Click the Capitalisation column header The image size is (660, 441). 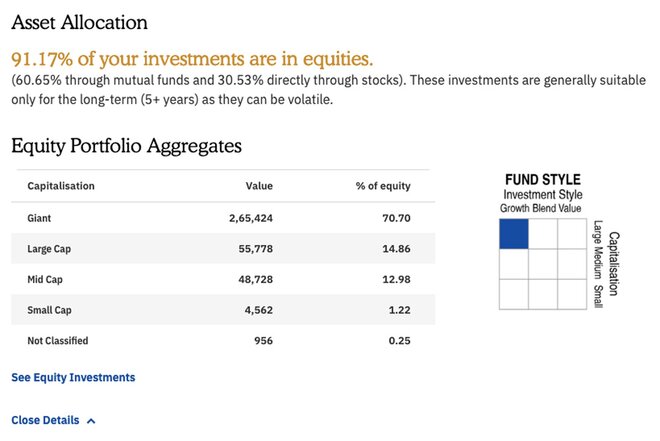coord(61,186)
